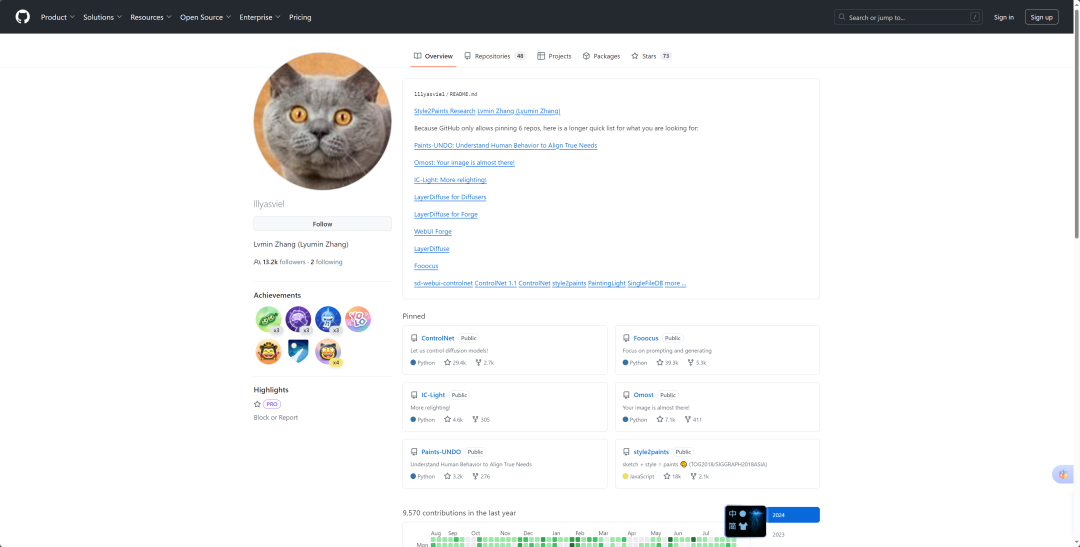Screen dimensions: 1080x547
Task: Switch to the Stars tab
Action: coord(652,56)
